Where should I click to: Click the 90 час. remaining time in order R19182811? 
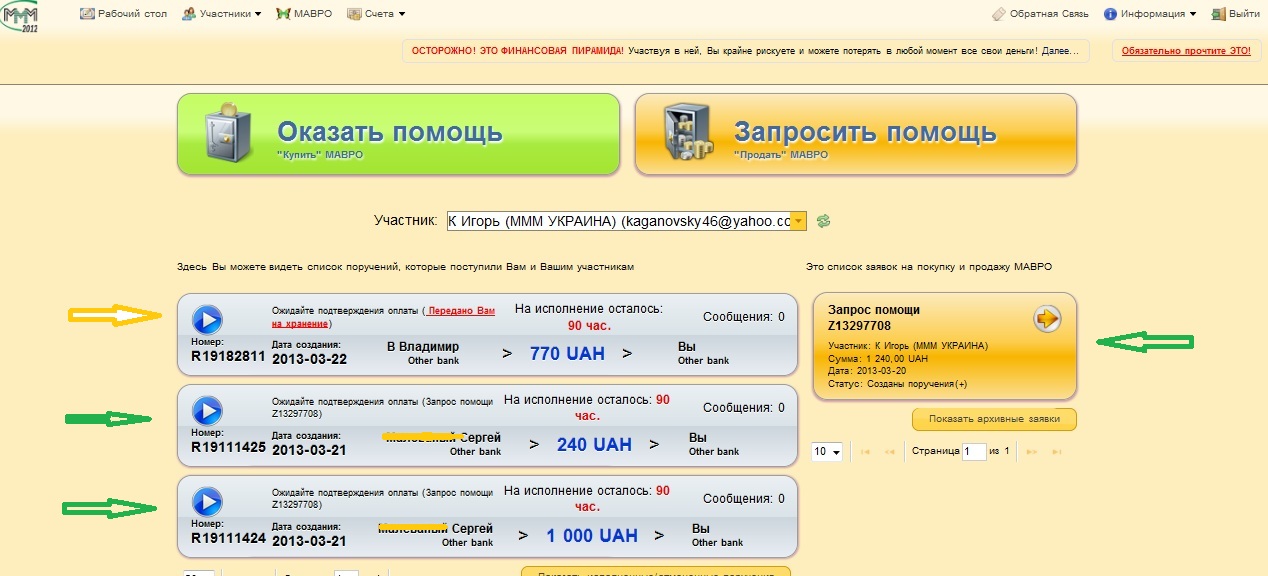[x=589, y=326]
